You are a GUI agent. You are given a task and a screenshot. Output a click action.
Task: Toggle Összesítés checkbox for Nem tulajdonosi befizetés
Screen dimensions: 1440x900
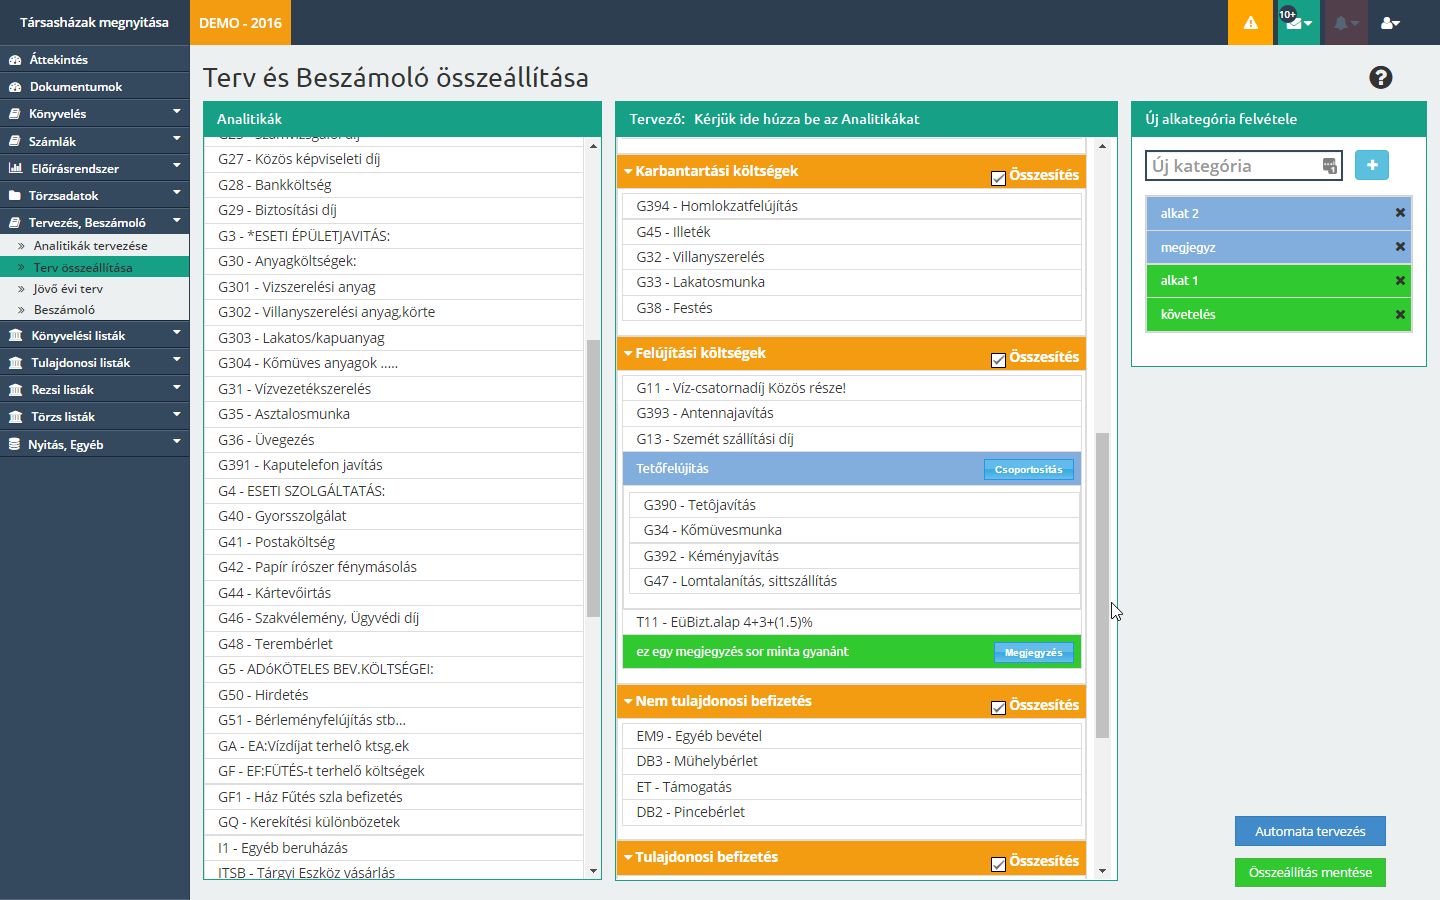[x=998, y=708]
